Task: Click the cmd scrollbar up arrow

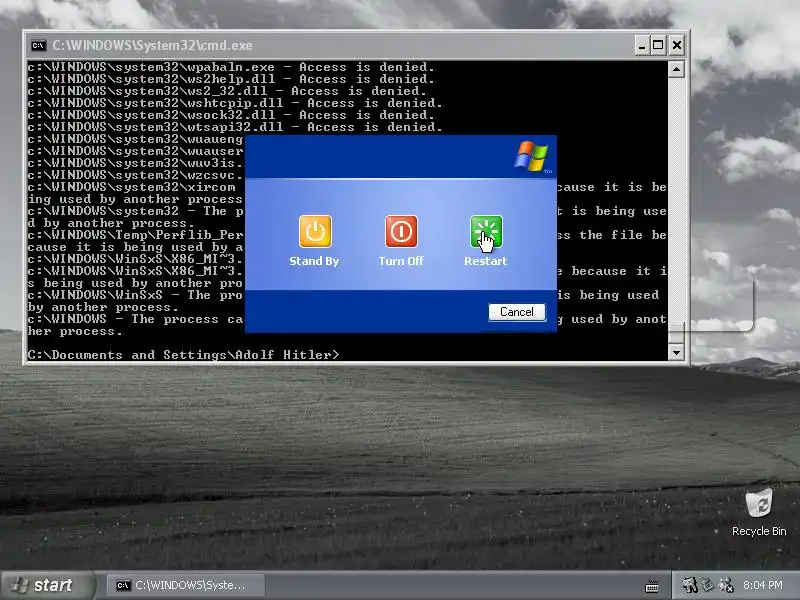Action: pos(676,69)
